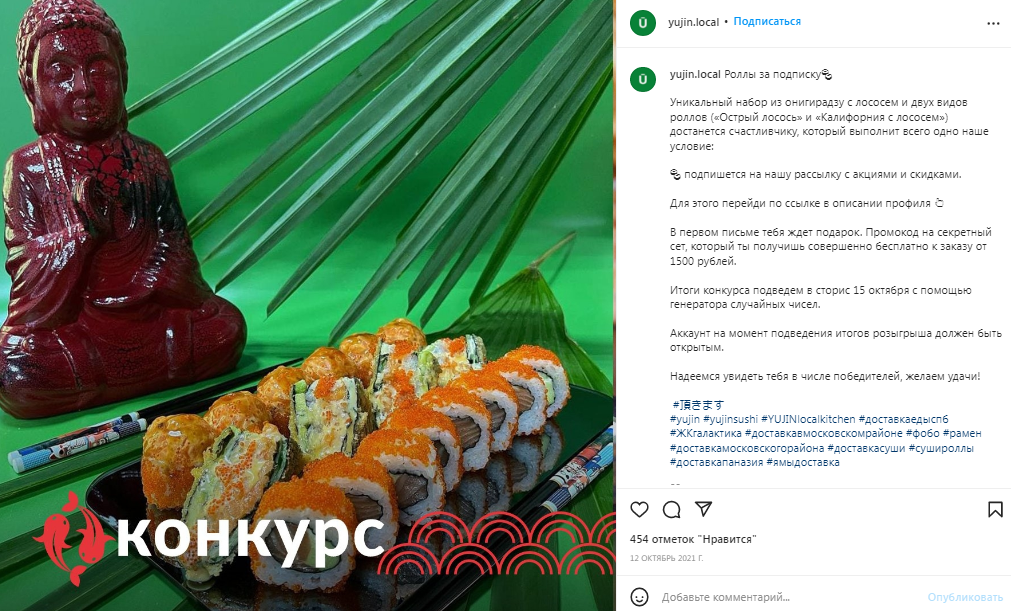Open the #yujinsushi hashtag
Image resolution: width=1011 pixels, height=611 pixels.
[730, 419]
